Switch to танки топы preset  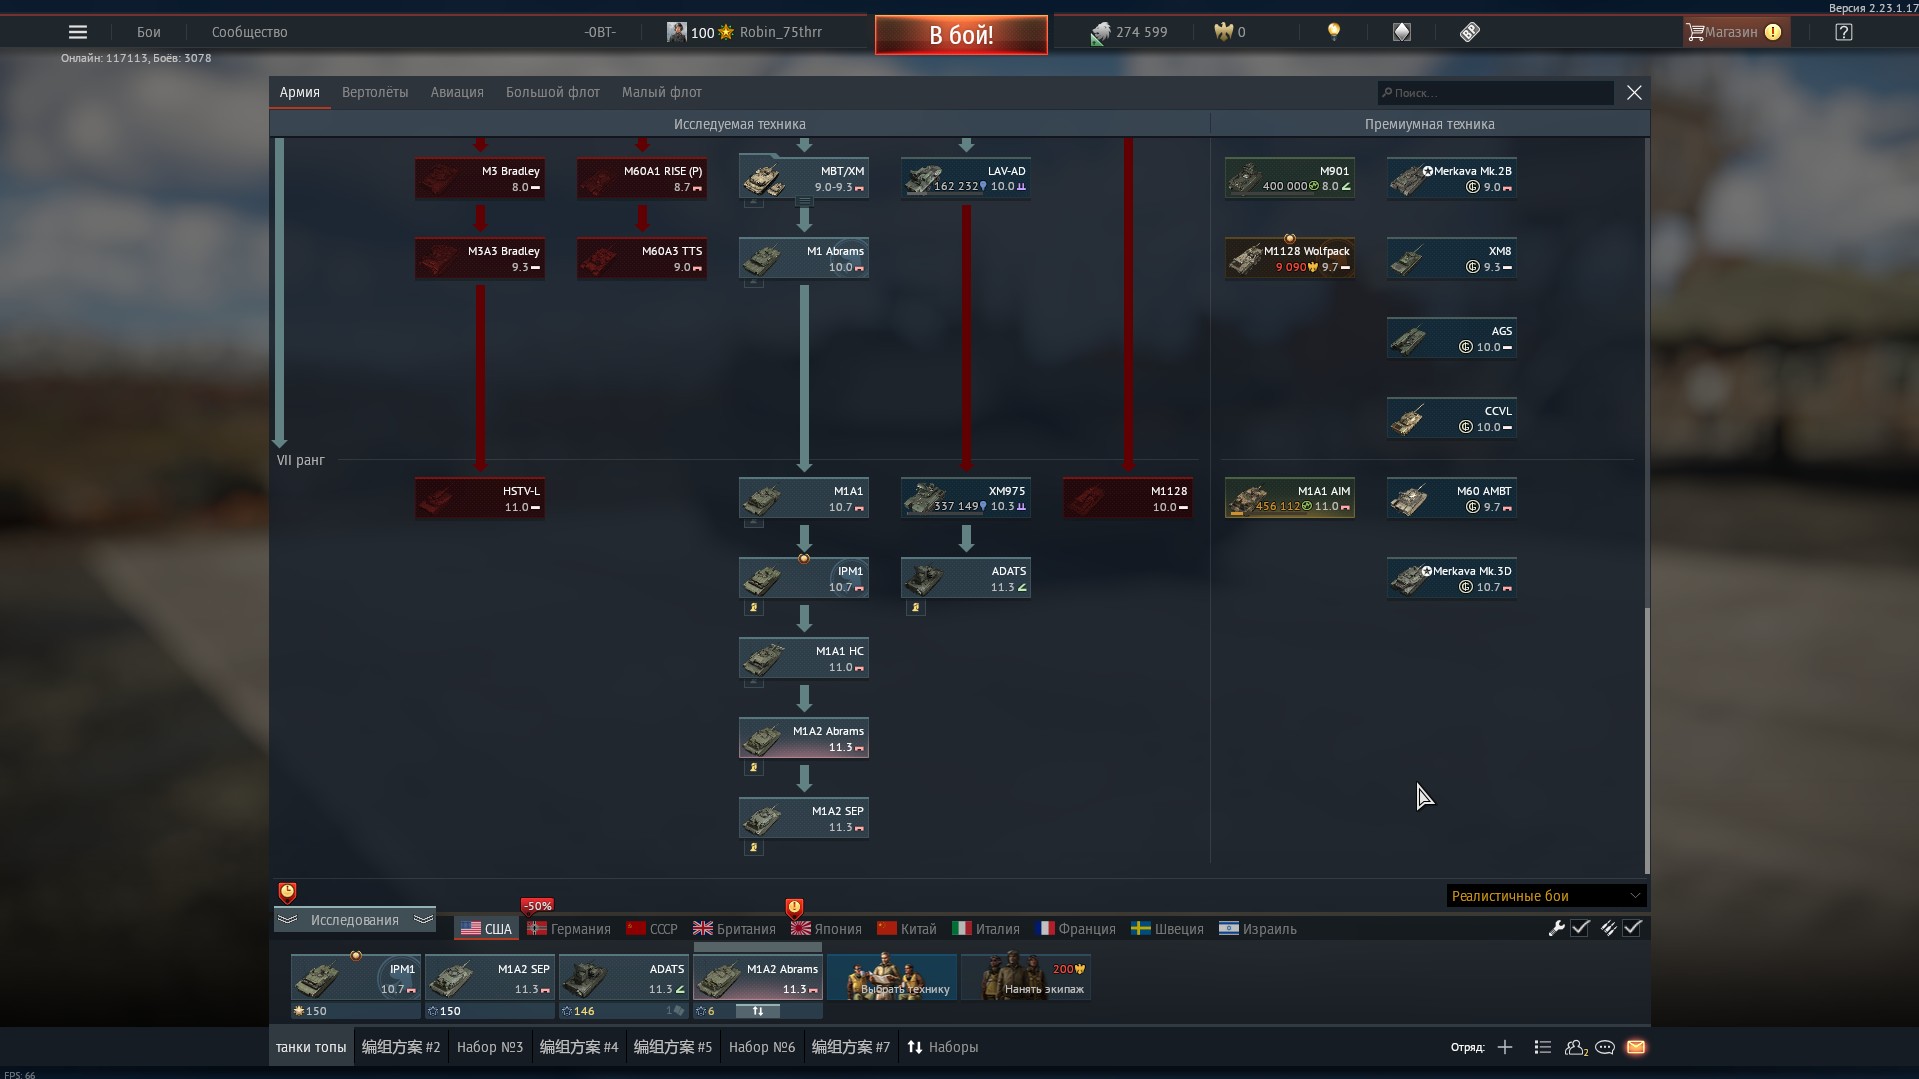point(311,1047)
